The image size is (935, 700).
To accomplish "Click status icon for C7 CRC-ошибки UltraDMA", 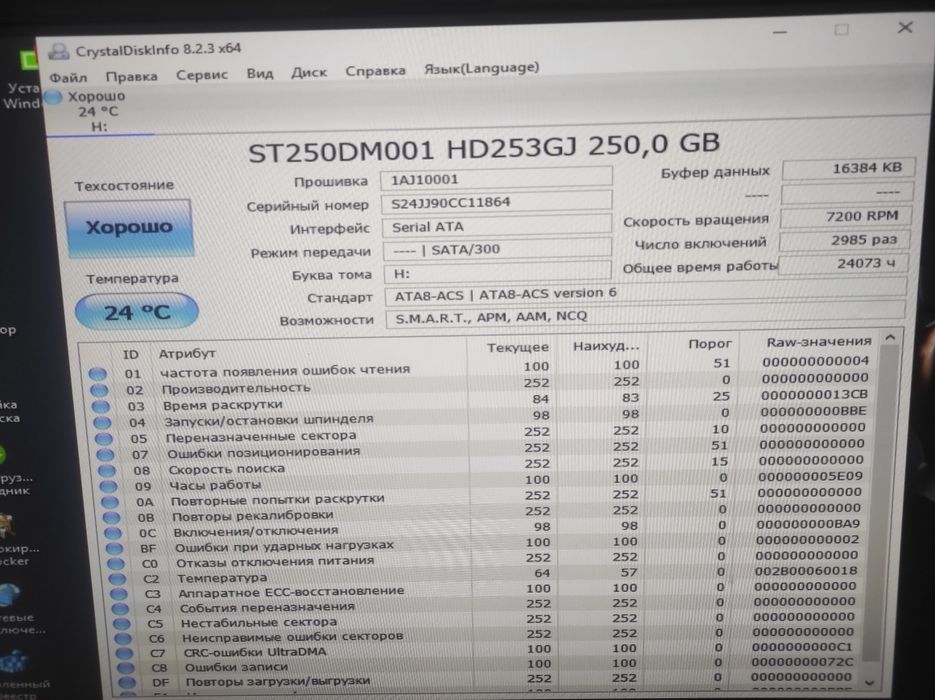I will [x=125, y=653].
